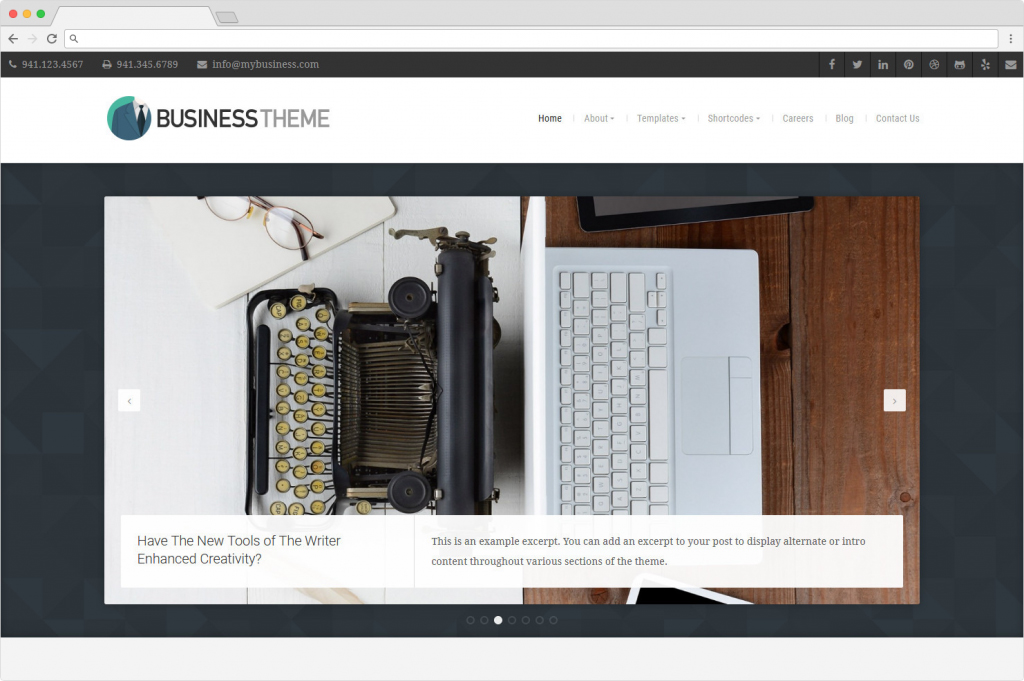
Task: Advance to next slide with right arrow
Action: click(895, 401)
